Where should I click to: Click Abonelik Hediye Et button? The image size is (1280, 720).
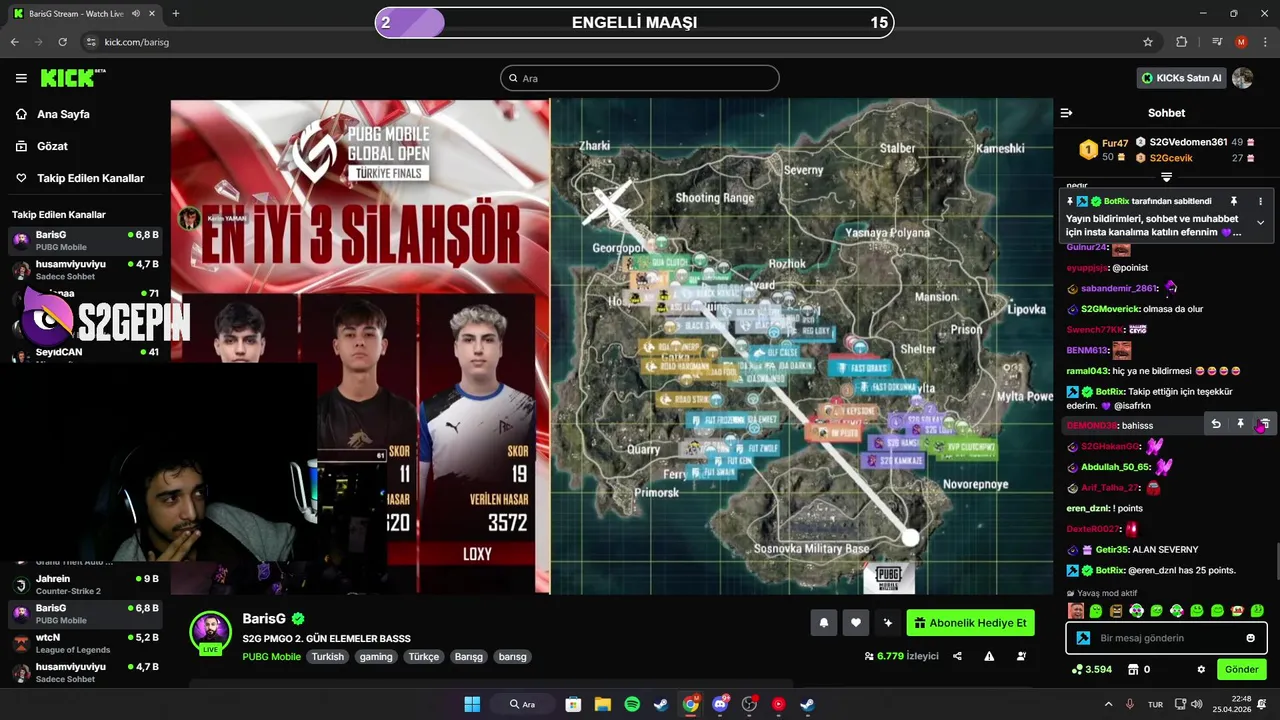click(x=970, y=623)
